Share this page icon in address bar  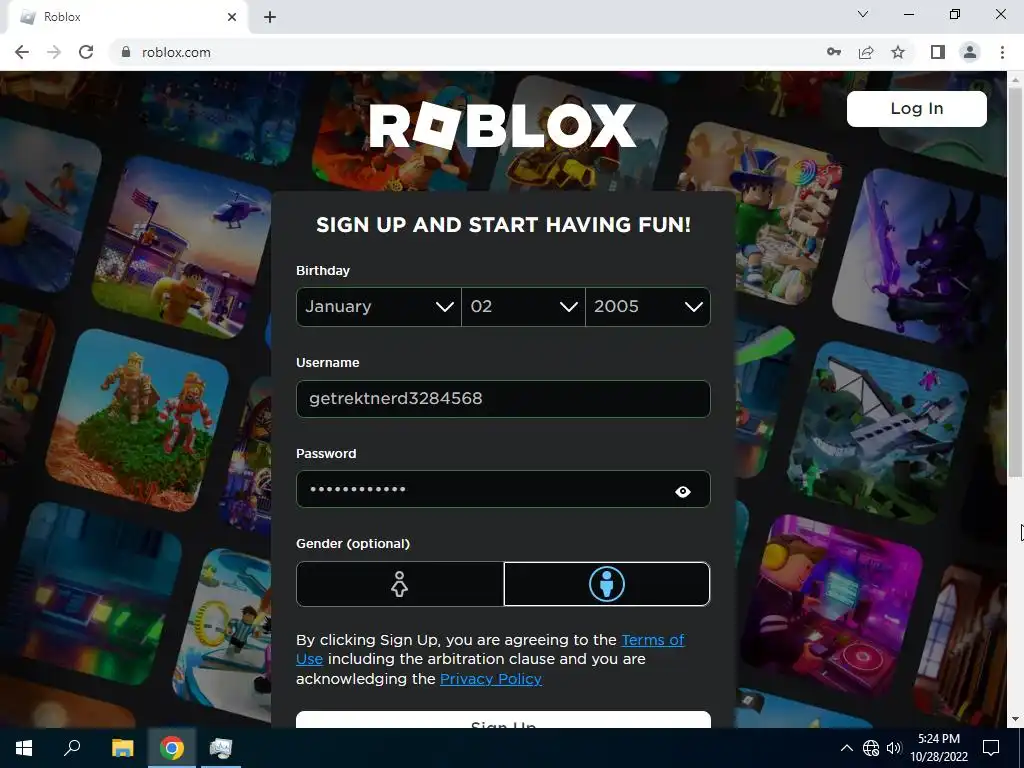[x=866, y=52]
